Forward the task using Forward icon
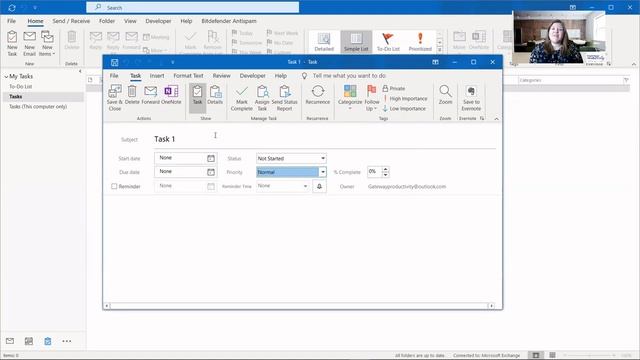The image size is (640, 360). pyautogui.click(x=150, y=95)
